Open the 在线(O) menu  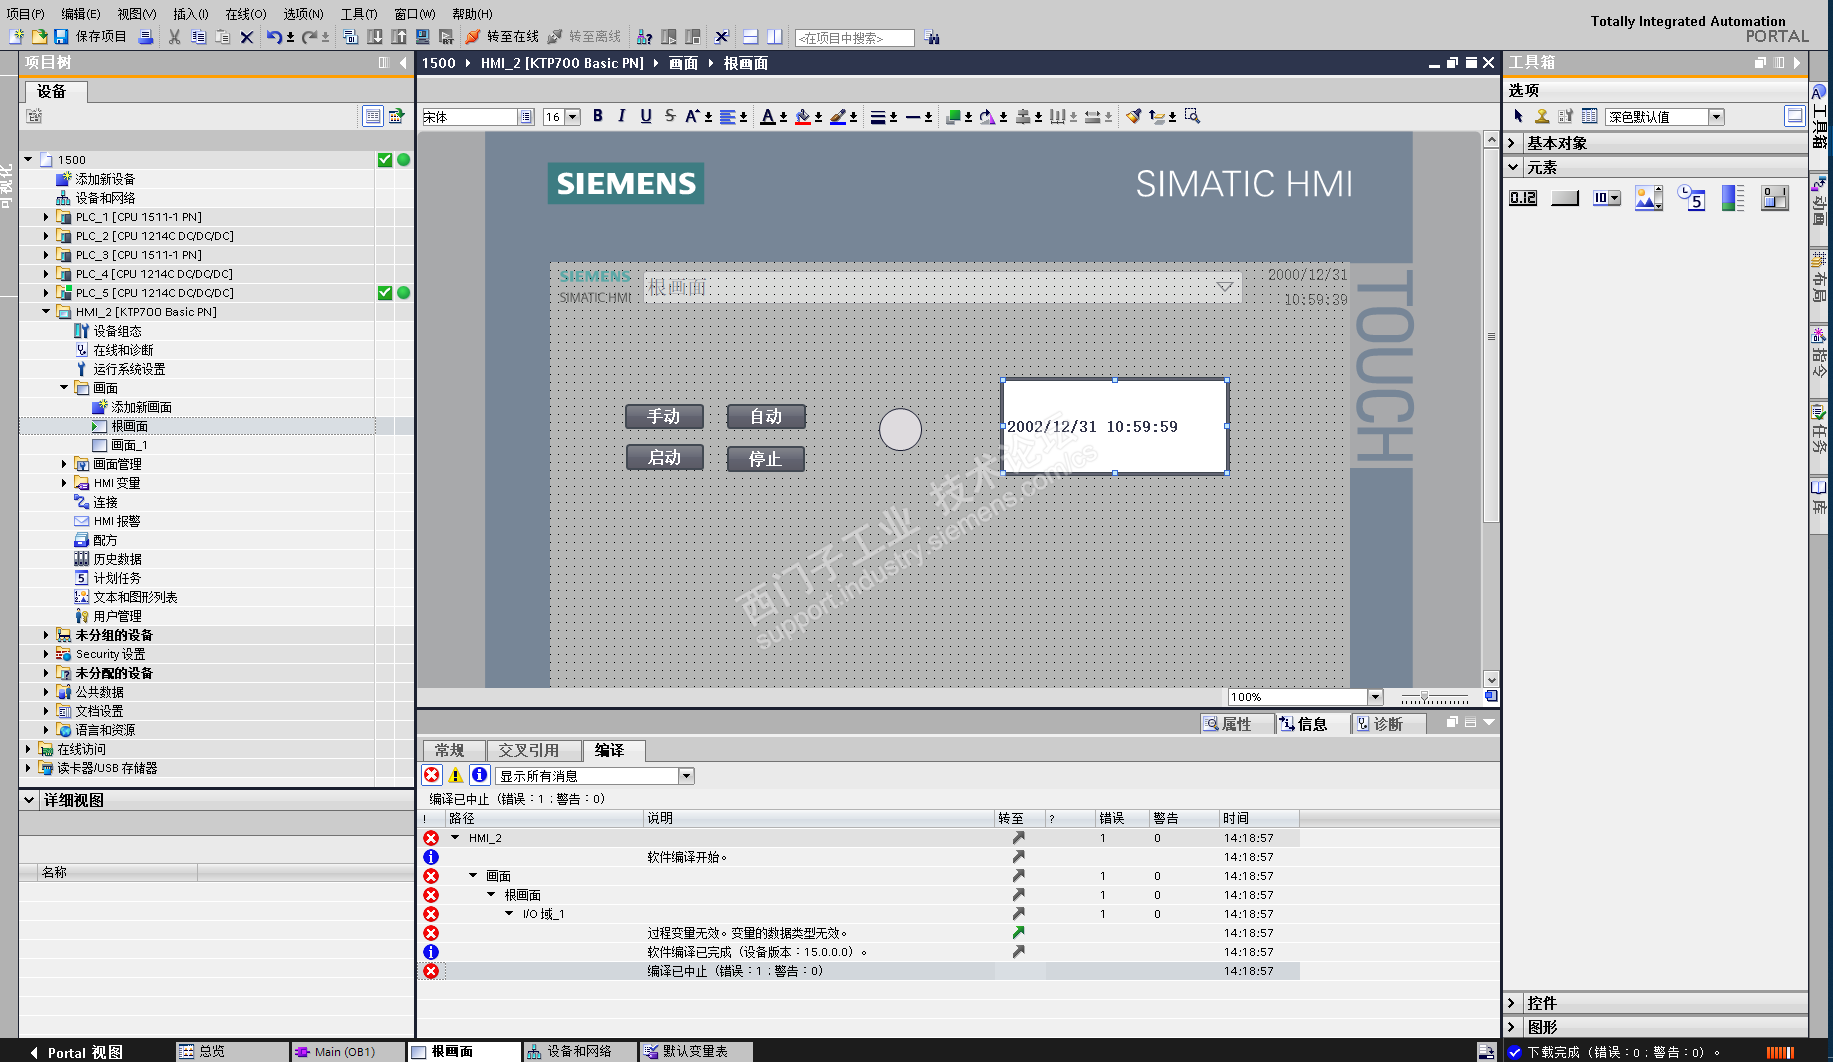[246, 14]
